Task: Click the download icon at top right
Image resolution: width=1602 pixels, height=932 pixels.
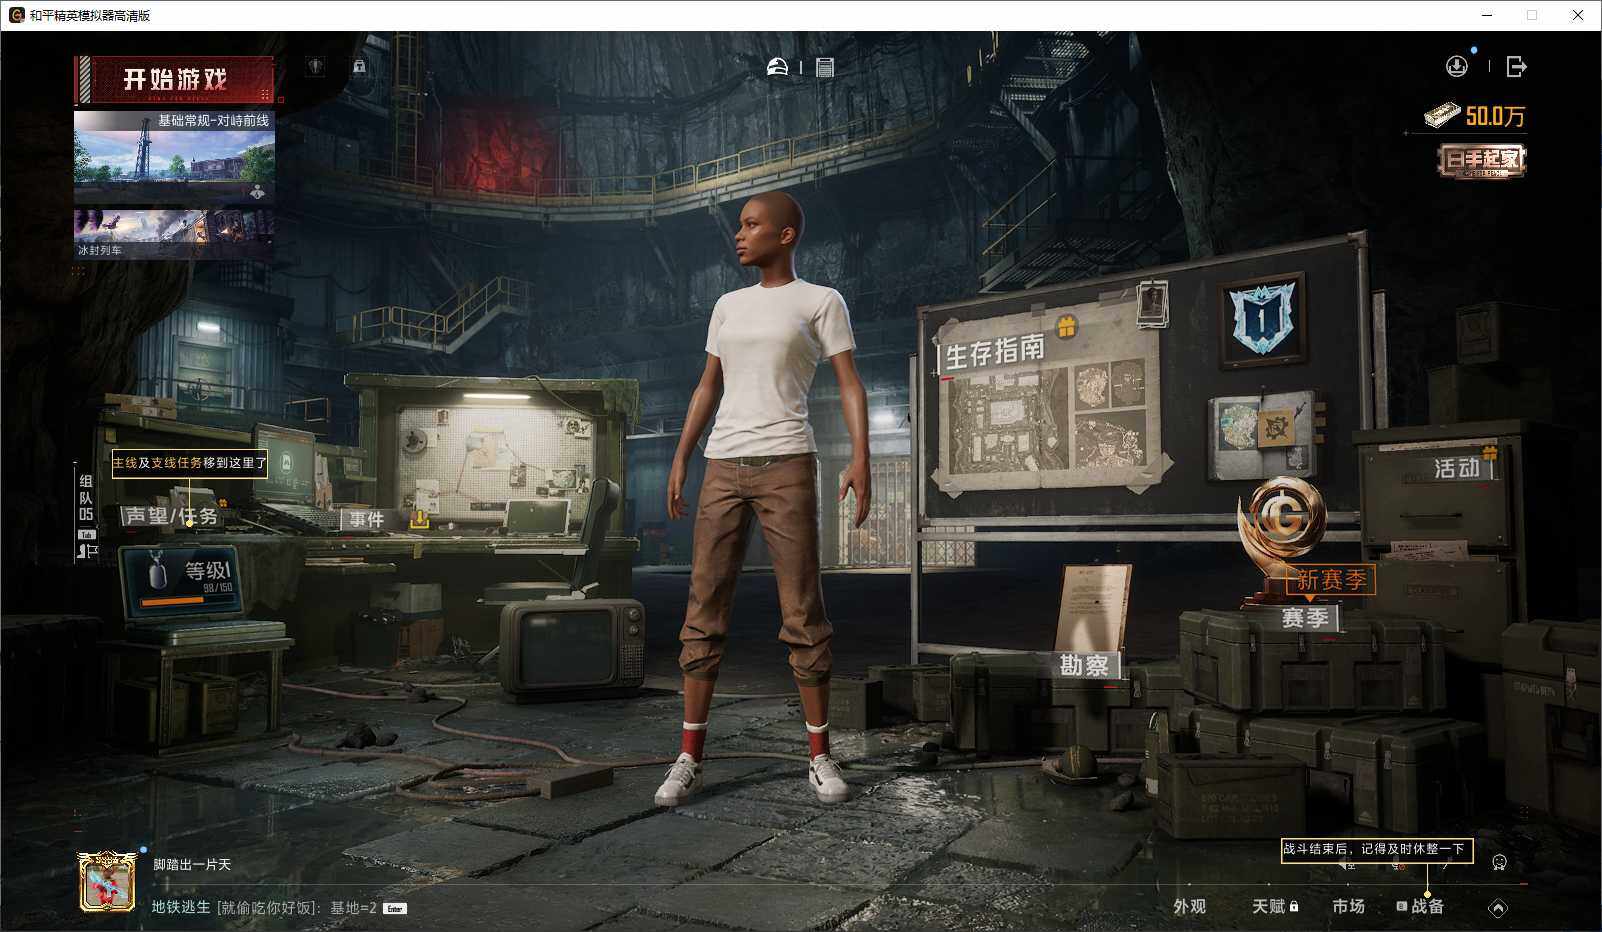Action: pos(1457,66)
